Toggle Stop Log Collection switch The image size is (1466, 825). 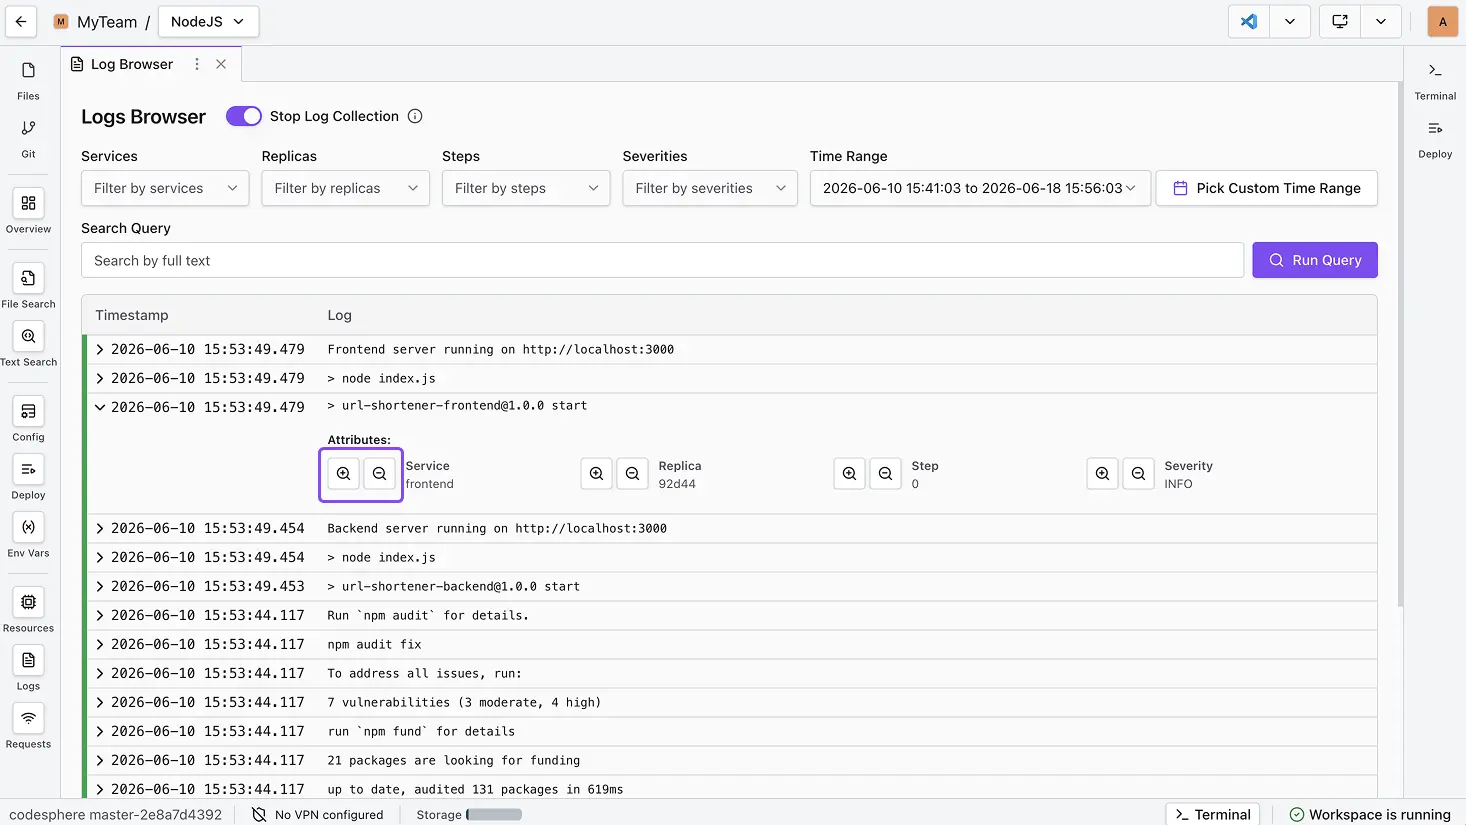243,116
